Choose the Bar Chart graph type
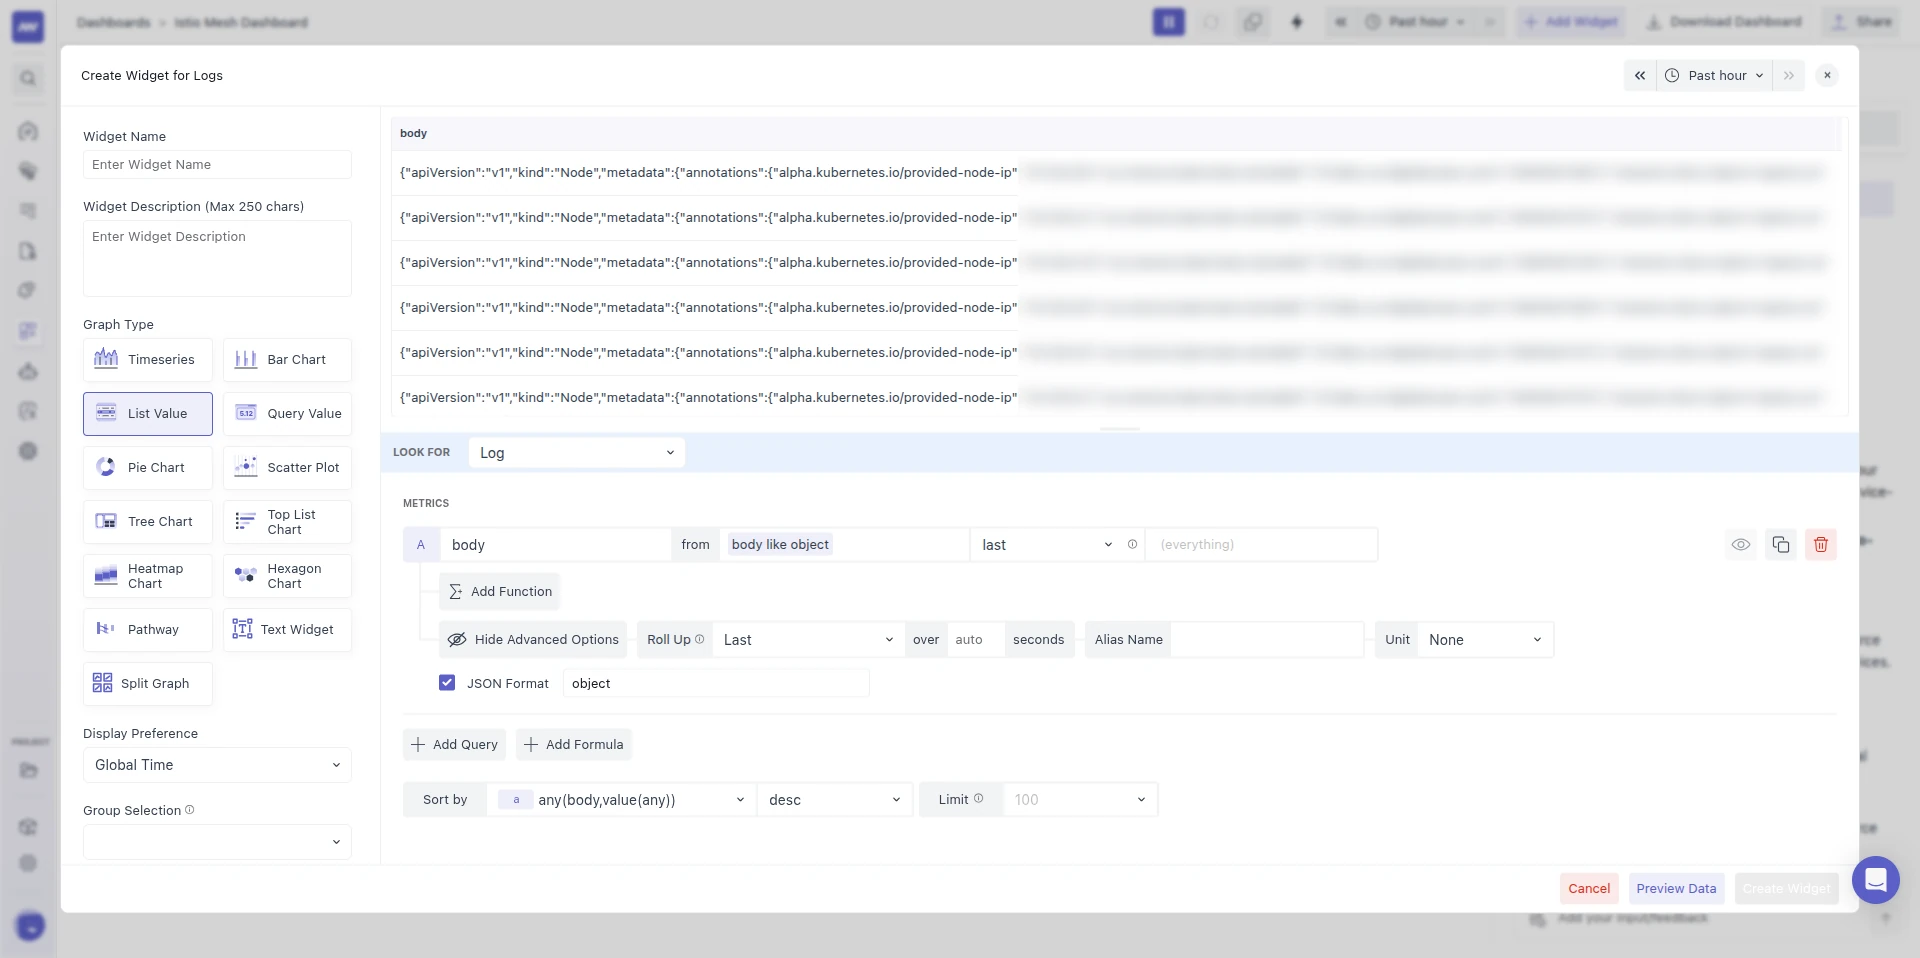 click(287, 360)
